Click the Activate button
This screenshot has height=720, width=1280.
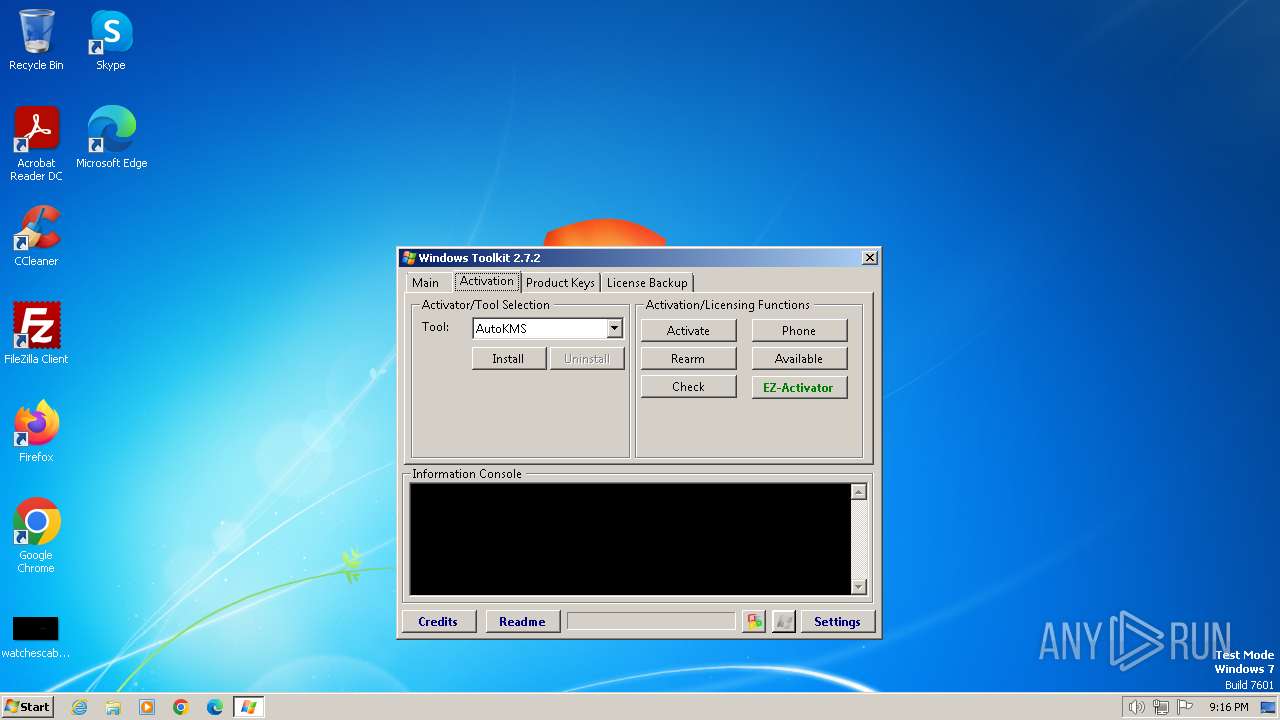coord(688,330)
